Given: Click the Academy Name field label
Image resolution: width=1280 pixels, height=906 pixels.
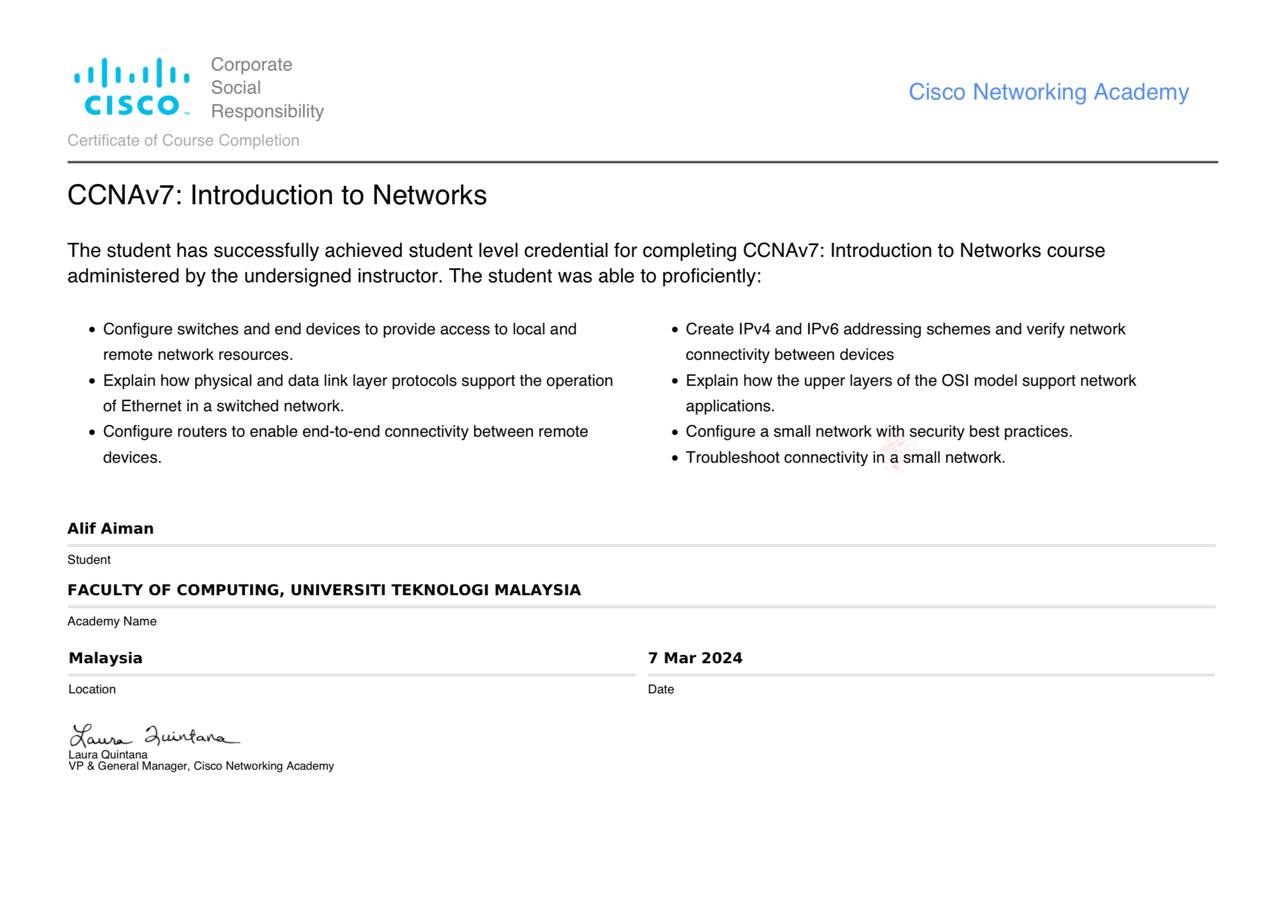Looking at the screenshot, I should tap(112, 621).
